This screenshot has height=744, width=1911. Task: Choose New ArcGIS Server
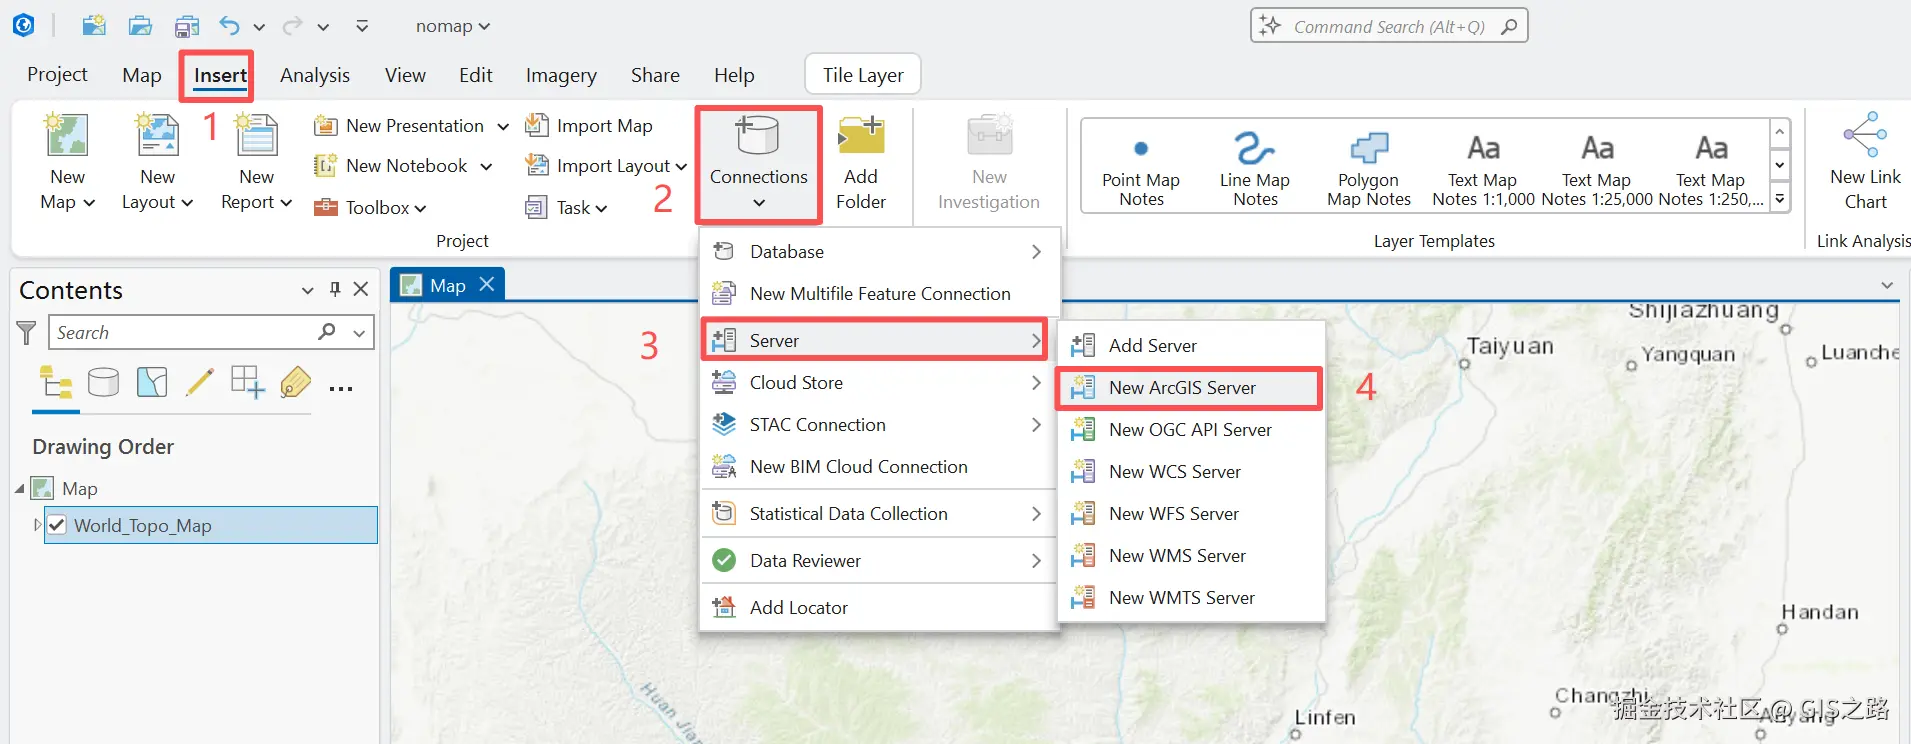(1191, 388)
